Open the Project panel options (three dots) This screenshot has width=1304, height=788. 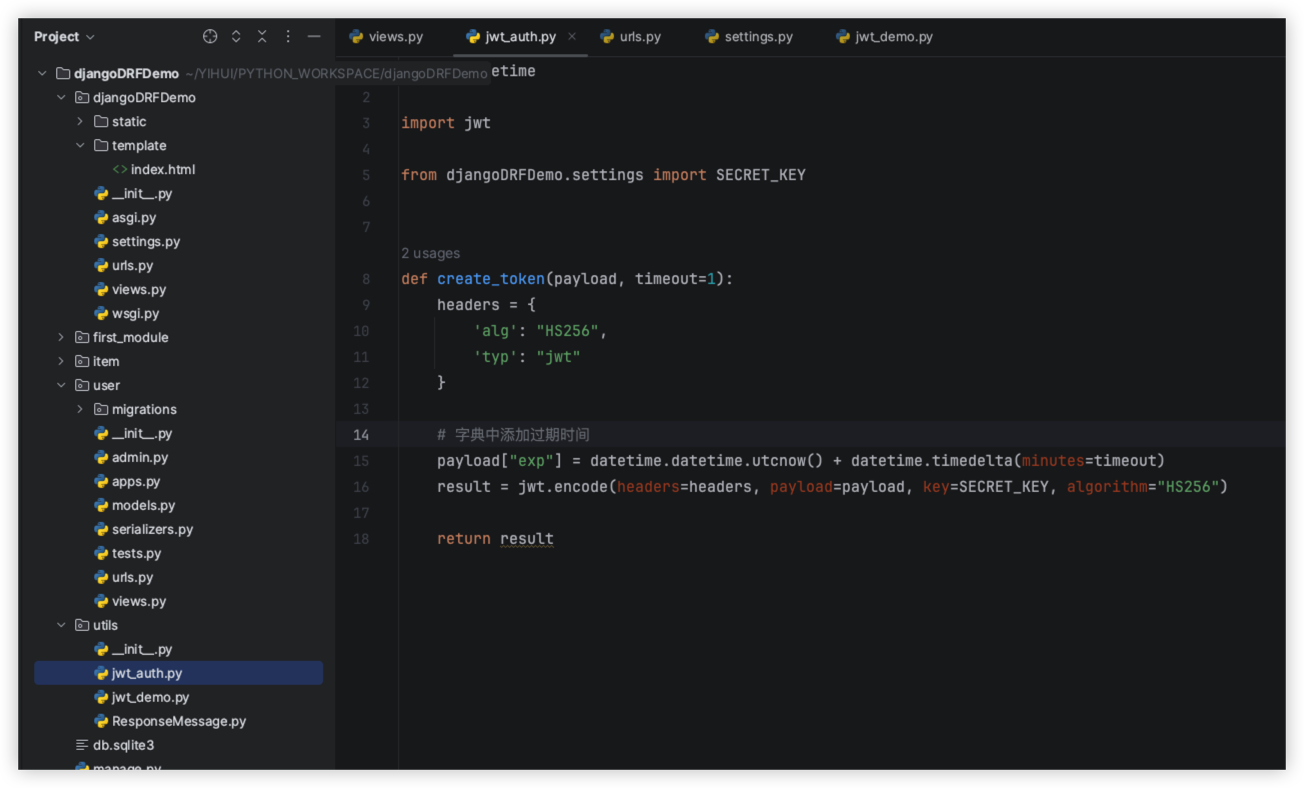(x=288, y=37)
